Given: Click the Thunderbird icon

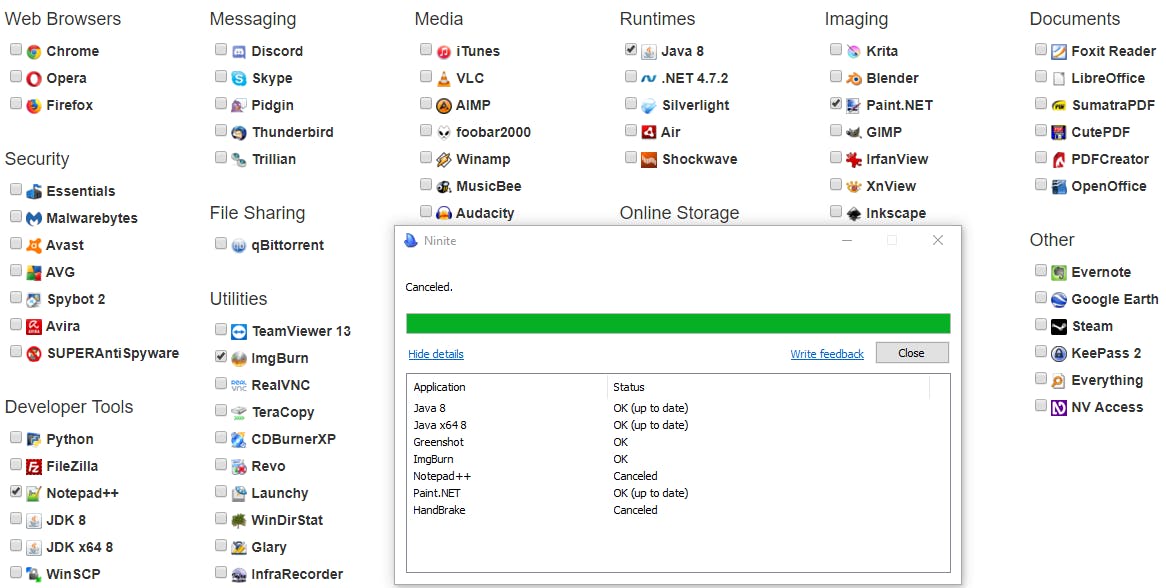Looking at the screenshot, I should point(239,133).
